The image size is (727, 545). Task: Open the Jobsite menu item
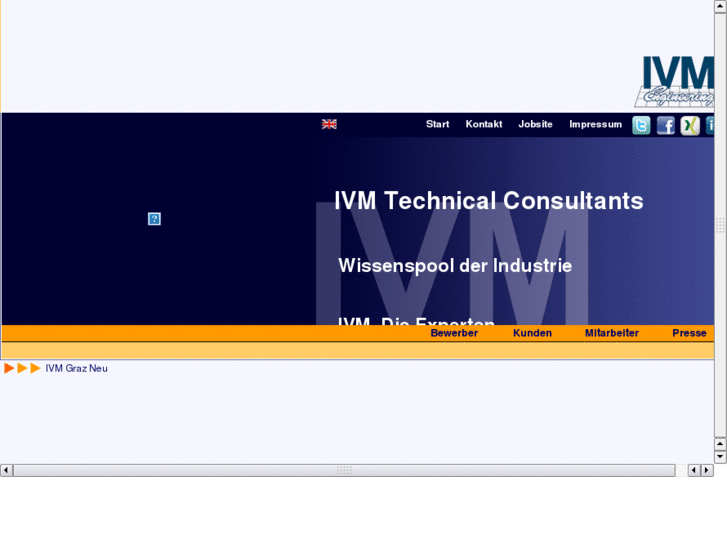(x=536, y=124)
